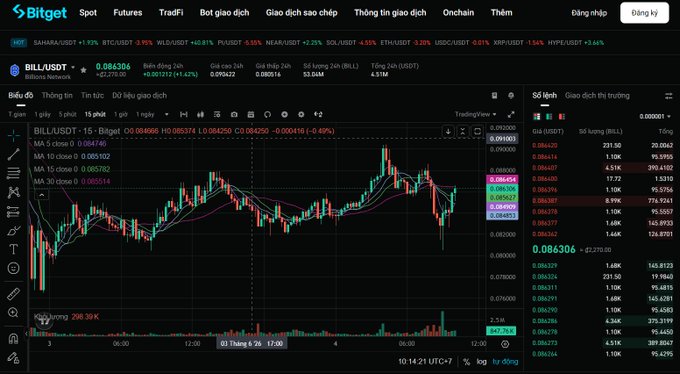Open the Bitget home logo
Image resolution: width=680 pixels, height=374 pixels.
pyautogui.click(x=39, y=13)
